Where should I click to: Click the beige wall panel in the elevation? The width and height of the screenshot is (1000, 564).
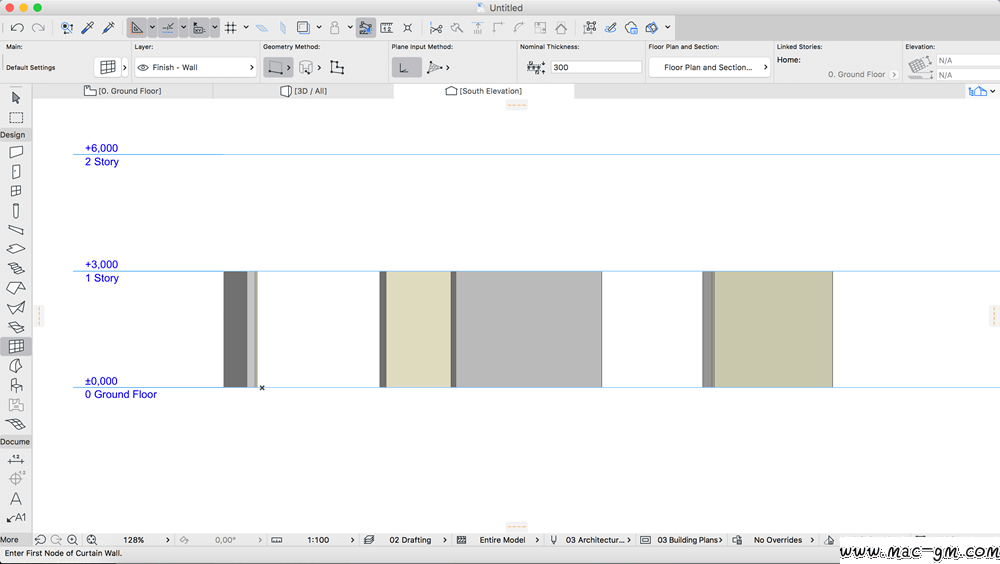click(418, 329)
